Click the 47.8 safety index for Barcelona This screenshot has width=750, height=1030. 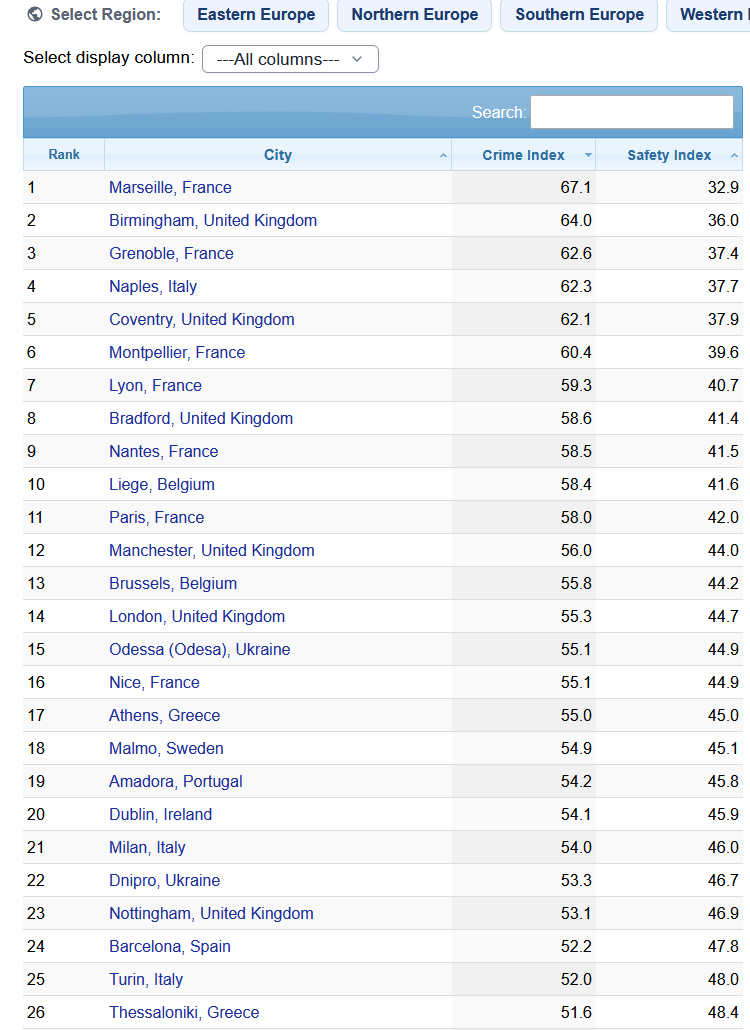coord(723,947)
